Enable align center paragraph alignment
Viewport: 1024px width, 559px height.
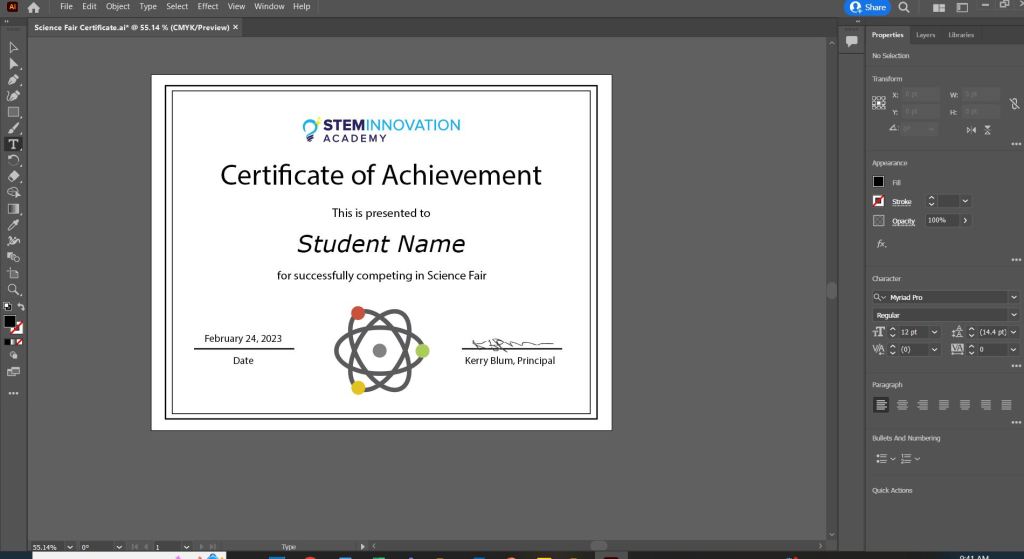coord(902,405)
